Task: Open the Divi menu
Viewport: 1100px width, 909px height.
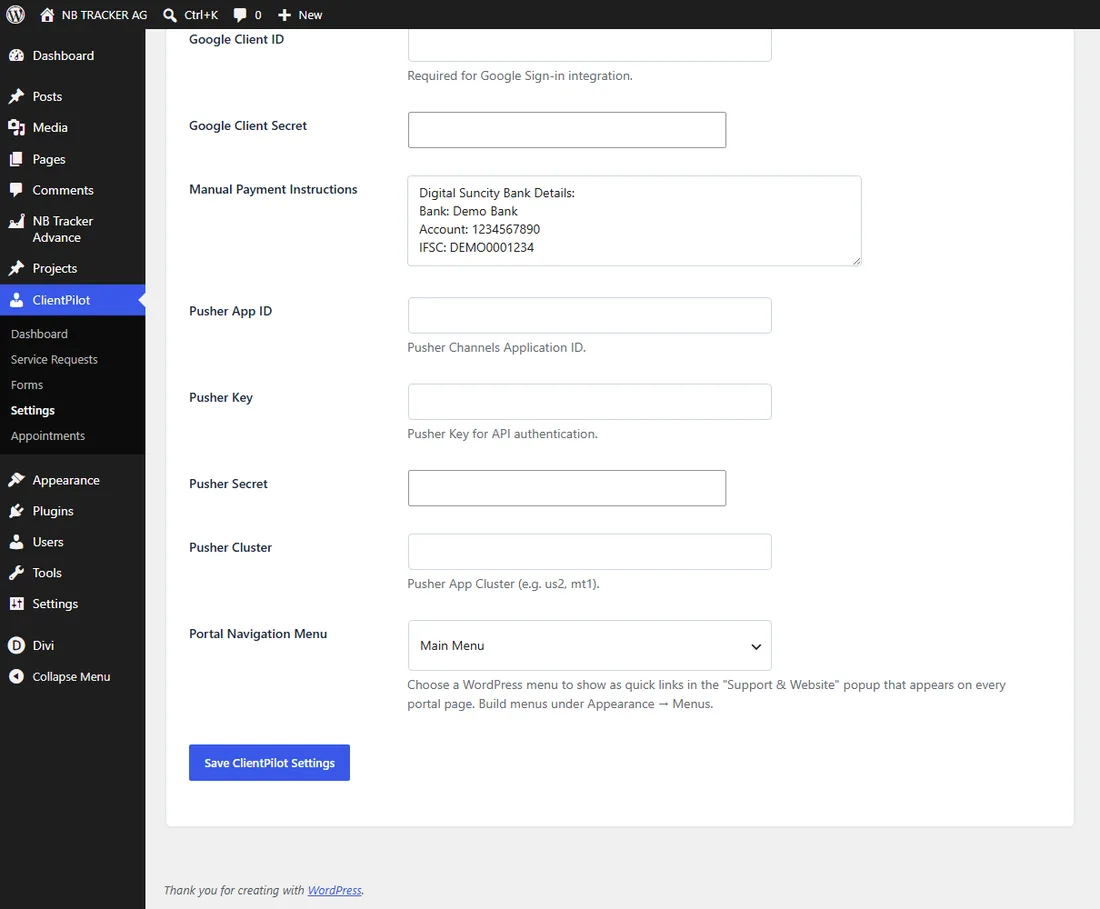Action: pyautogui.click(x=72, y=645)
